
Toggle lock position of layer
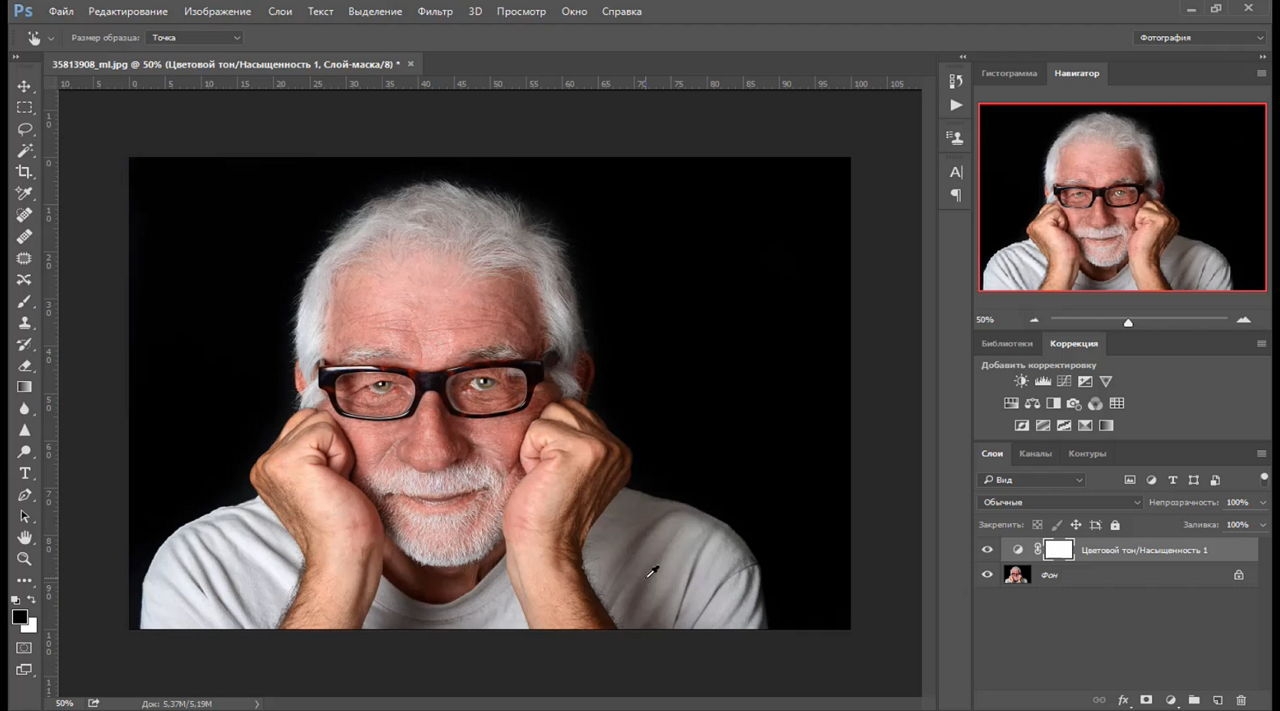click(1076, 524)
